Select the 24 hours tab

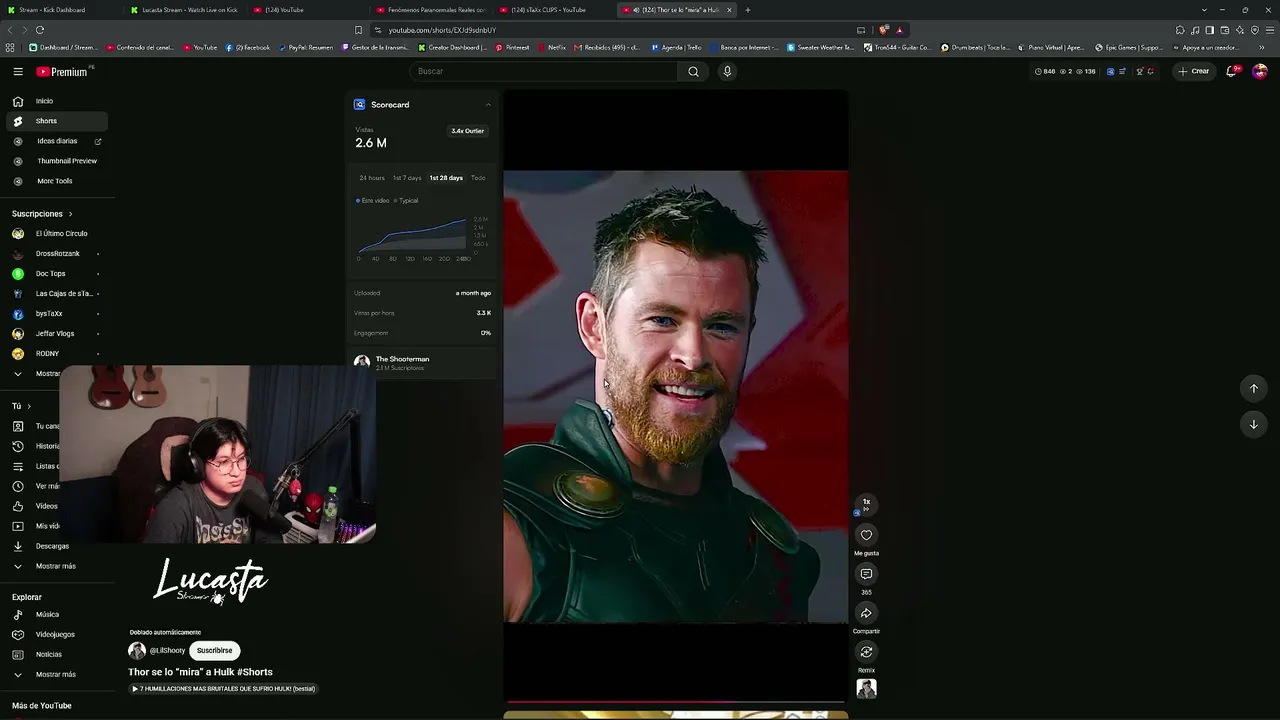372,178
